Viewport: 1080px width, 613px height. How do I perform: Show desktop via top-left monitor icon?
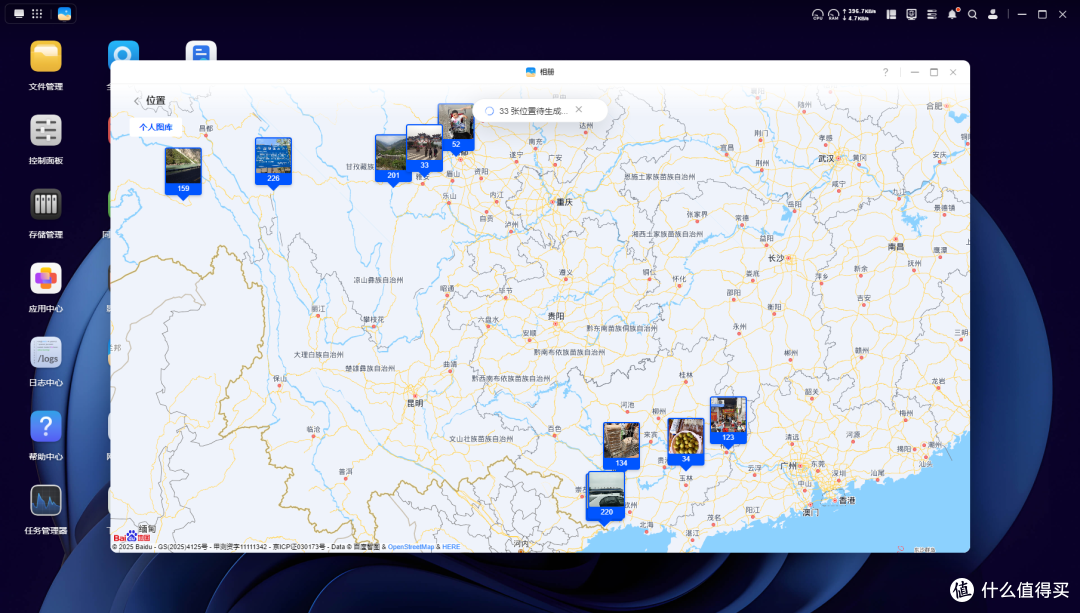coord(19,14)
